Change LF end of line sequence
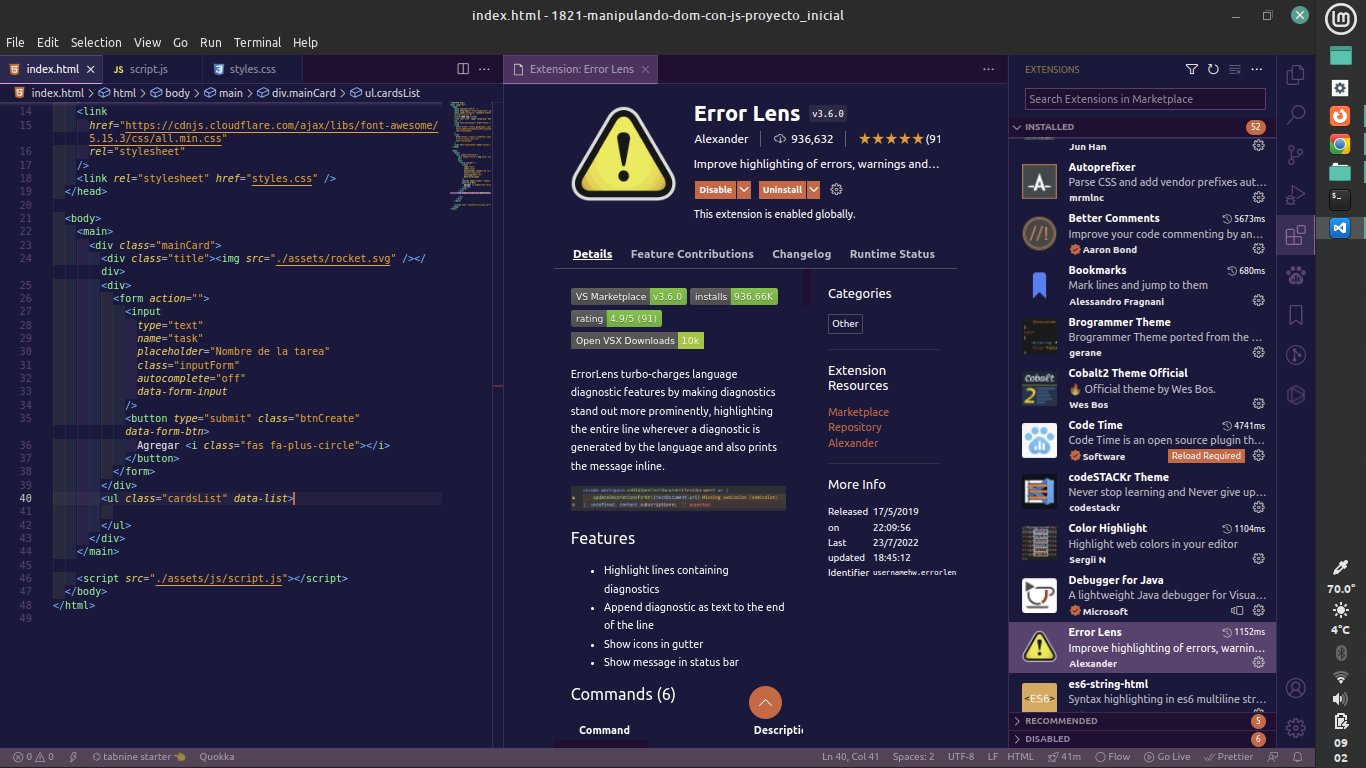Screen dimensions: 1366x768 [x=993, y=757]
